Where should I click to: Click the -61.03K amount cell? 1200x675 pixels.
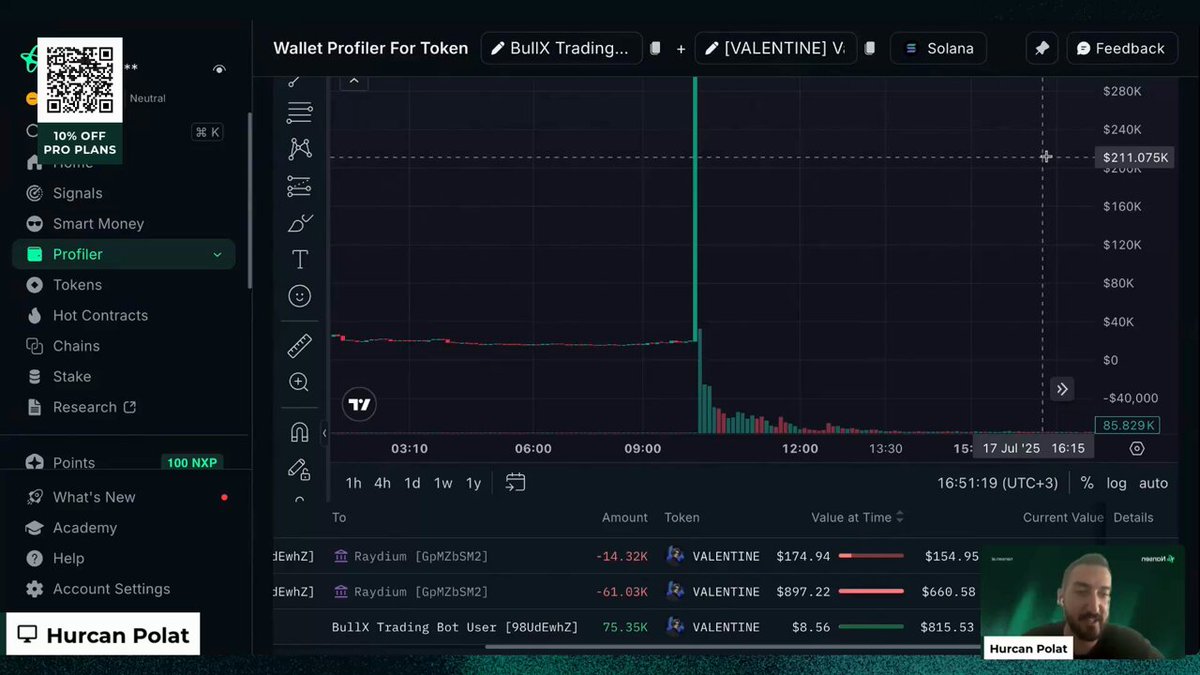pyautogui.click(x=621, y=592)
